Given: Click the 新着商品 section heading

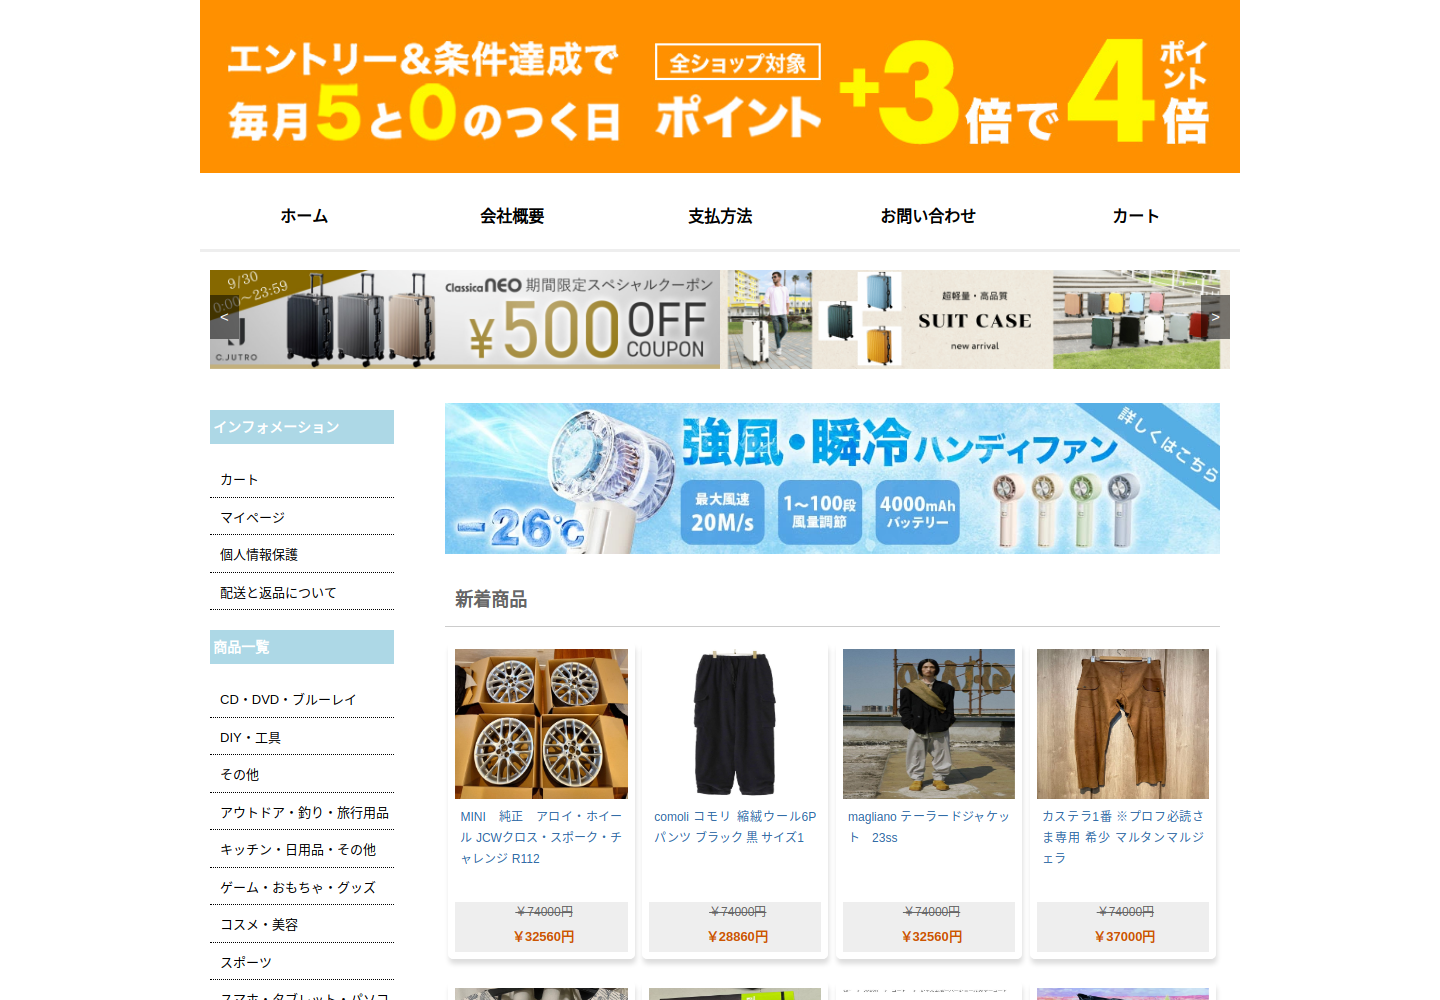Looking at the screenshot, I should pos(491,599).
